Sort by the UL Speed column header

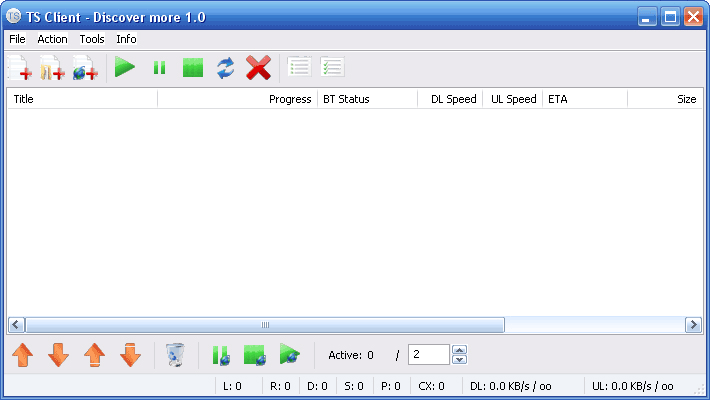[x=513, y=99]
